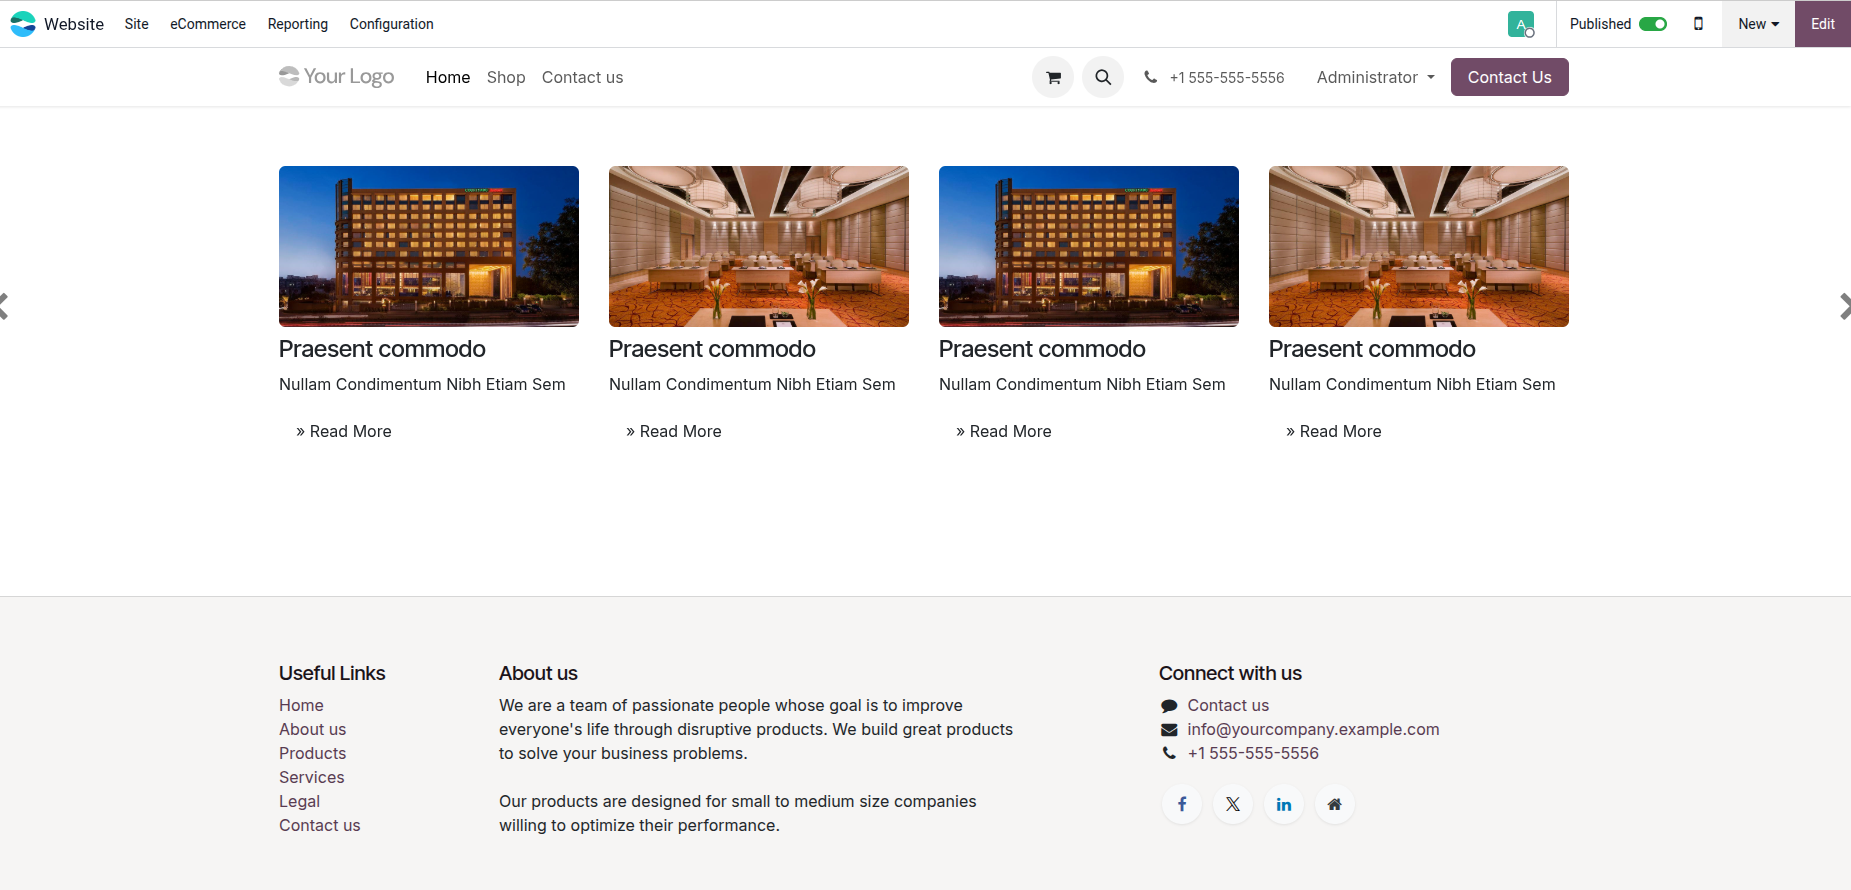Screen dimensions: 1851x890
Task: Open the Shop nav link
Action: [x=506, y=77]
